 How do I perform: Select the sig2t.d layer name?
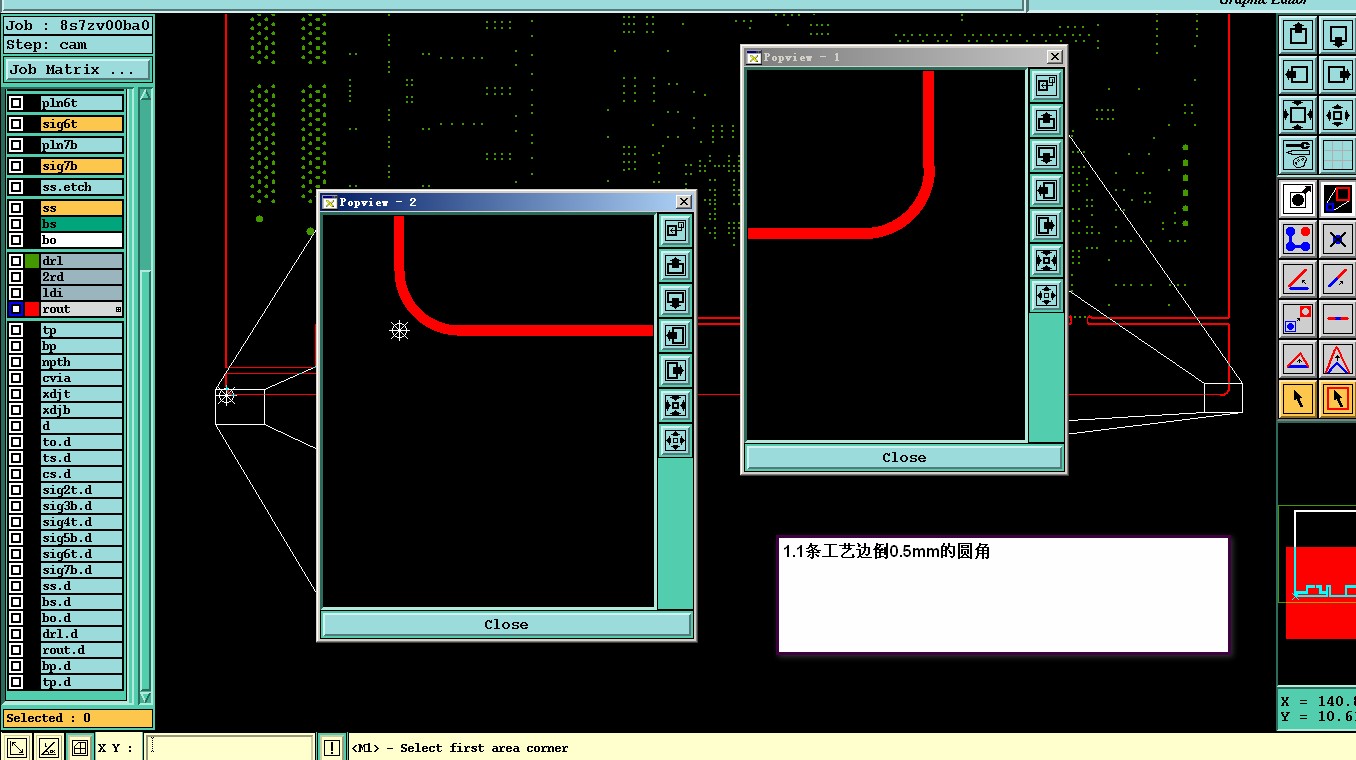click(x=82, y=490)
